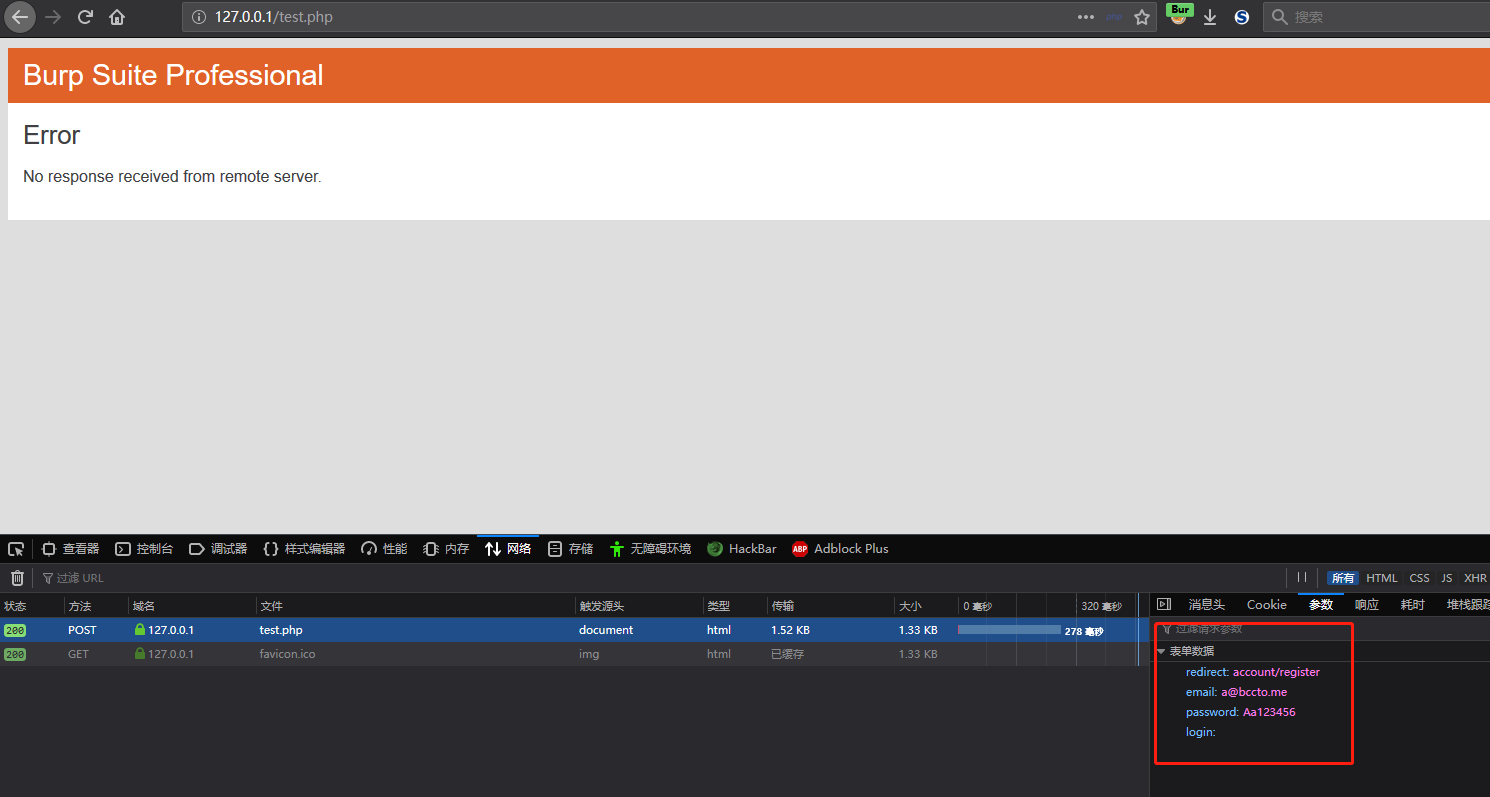Filter requests by CSS type

pos(1420,578)
